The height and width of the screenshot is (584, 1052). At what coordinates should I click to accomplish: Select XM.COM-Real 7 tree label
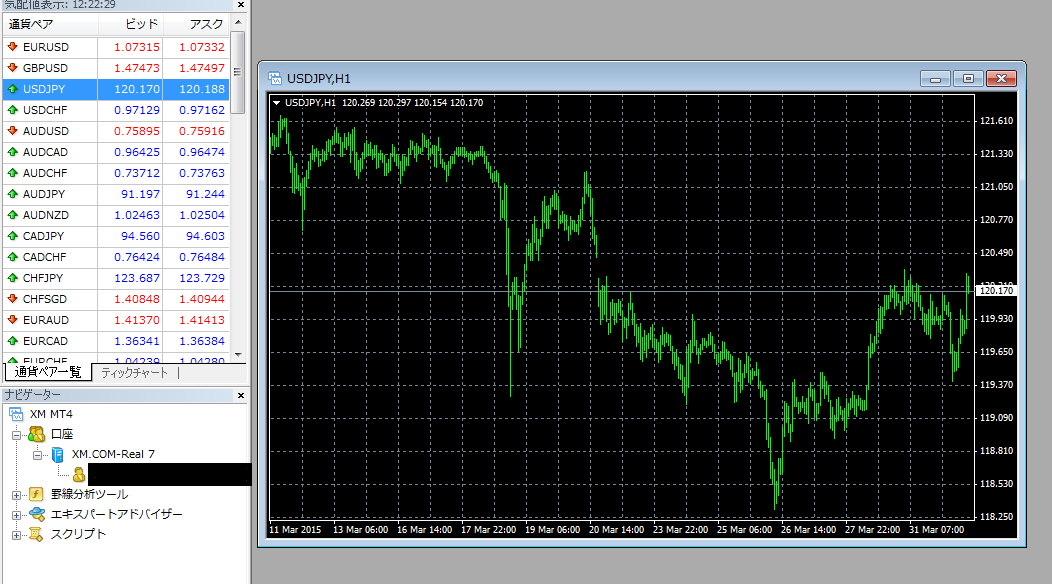[113, 454]
